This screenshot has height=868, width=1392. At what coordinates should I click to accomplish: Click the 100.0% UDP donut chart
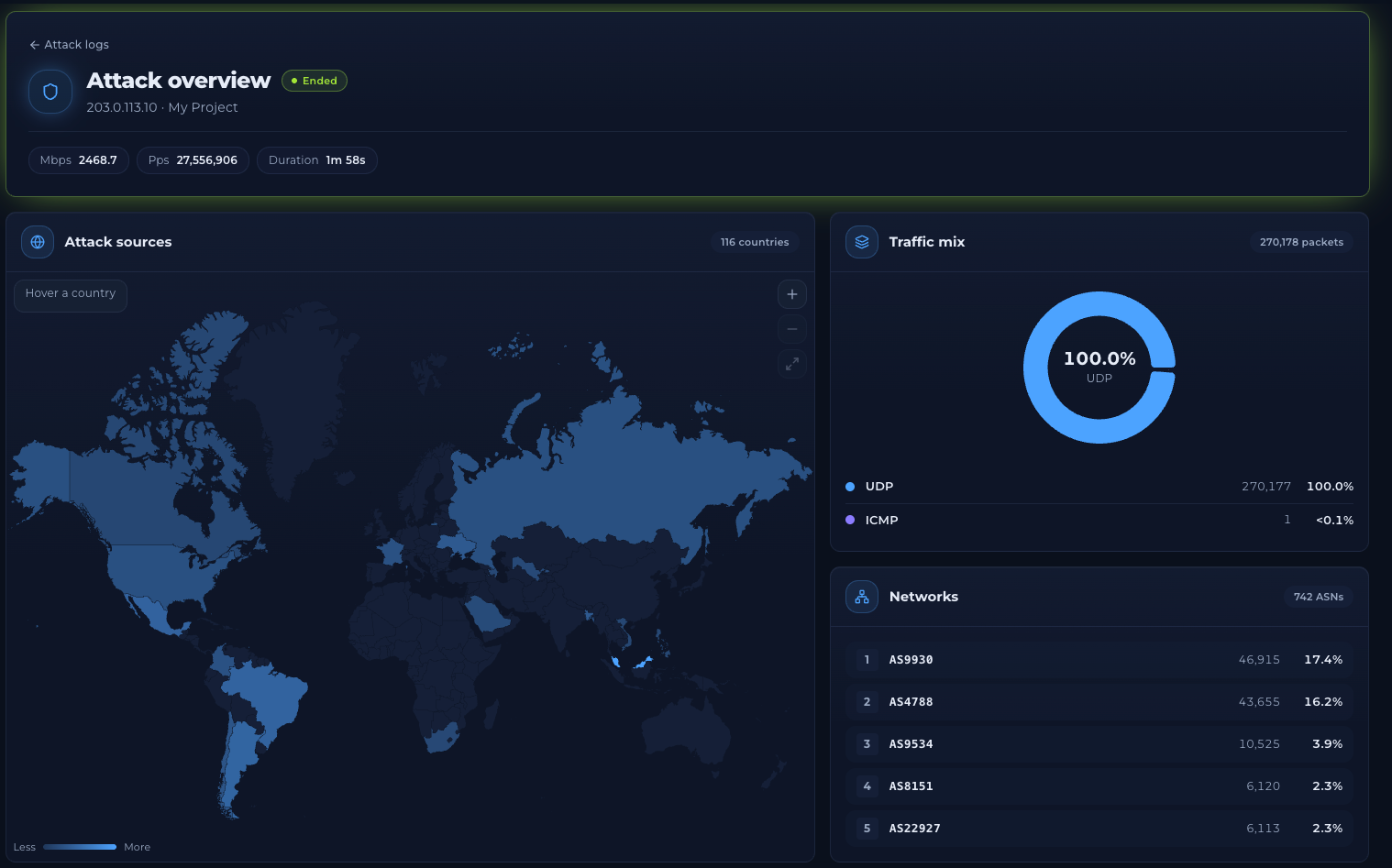coord(1099,367)
